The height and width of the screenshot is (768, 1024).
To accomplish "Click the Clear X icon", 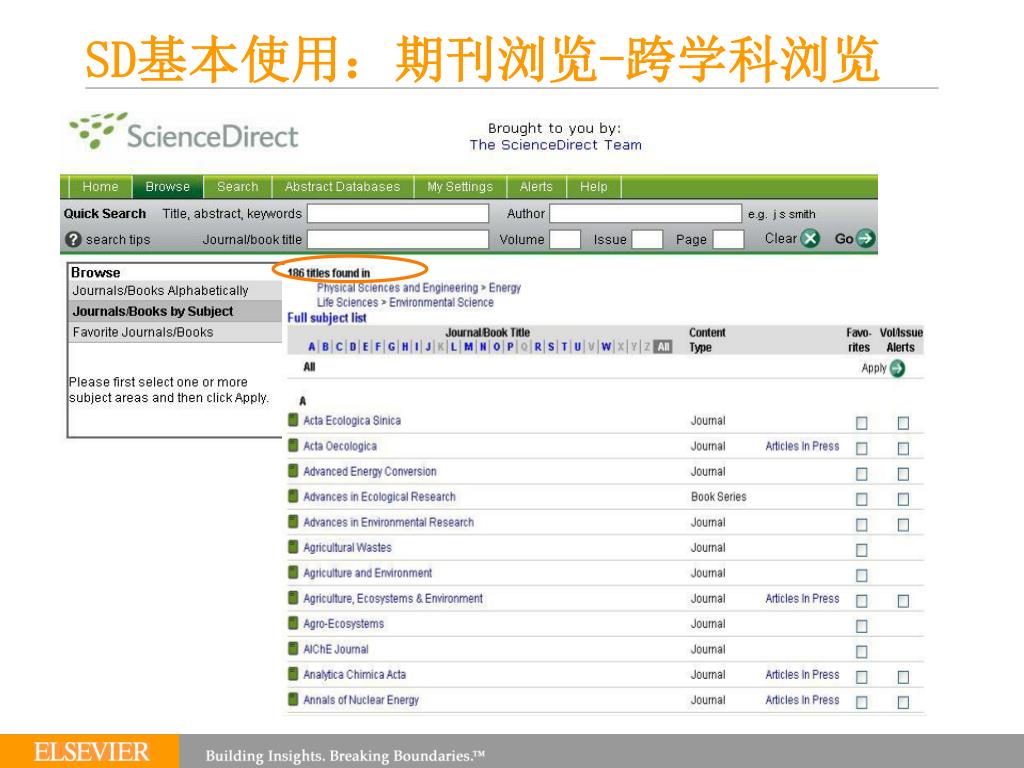I will tap(810, 238).
